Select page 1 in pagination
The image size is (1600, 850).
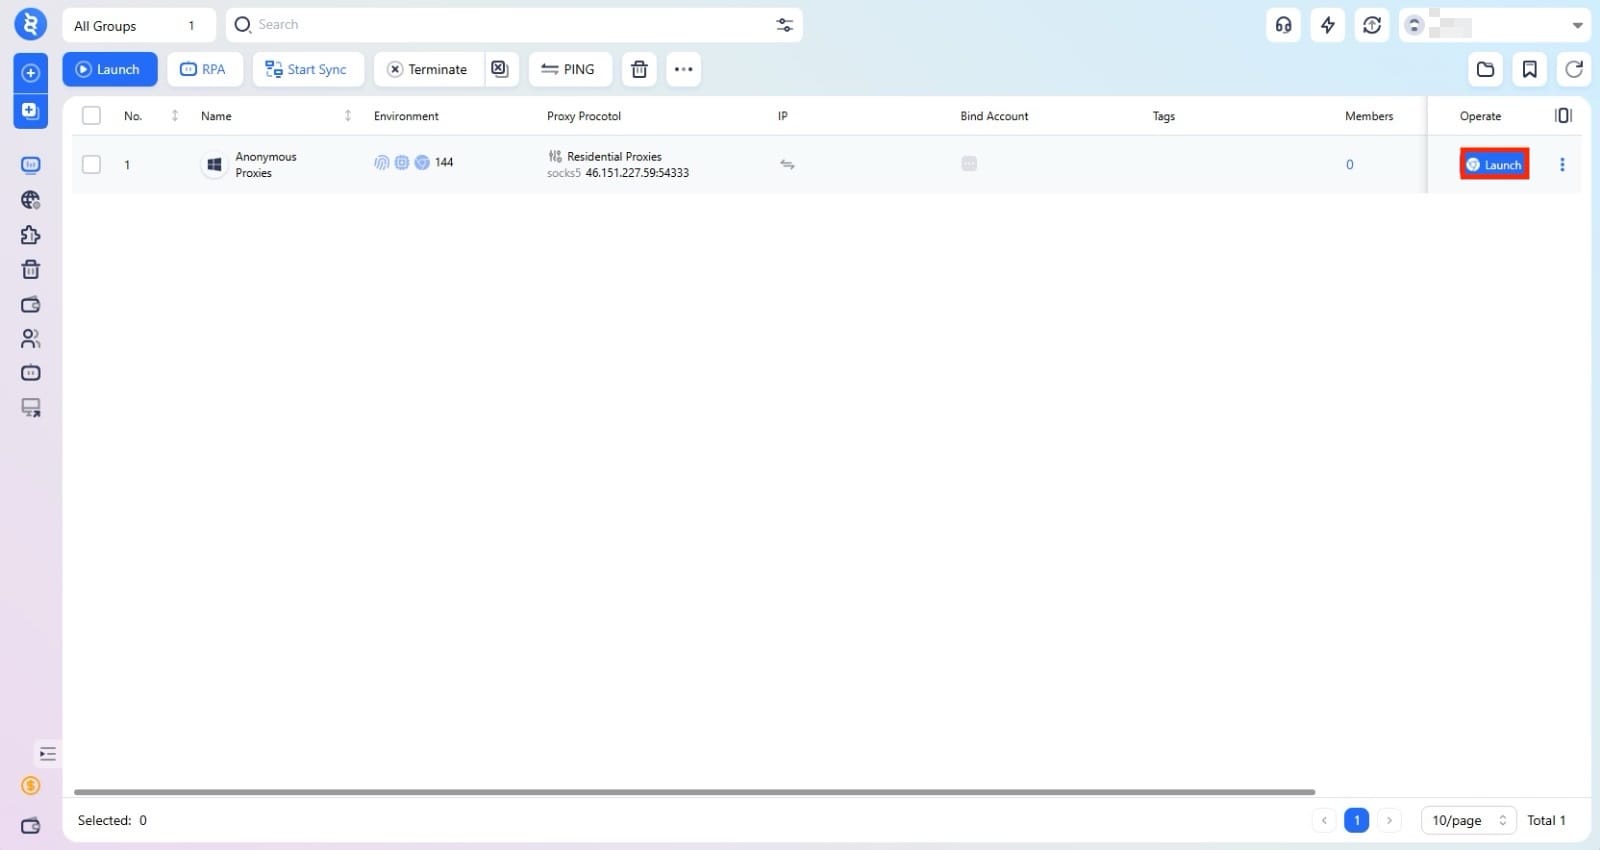(1357, 820)
